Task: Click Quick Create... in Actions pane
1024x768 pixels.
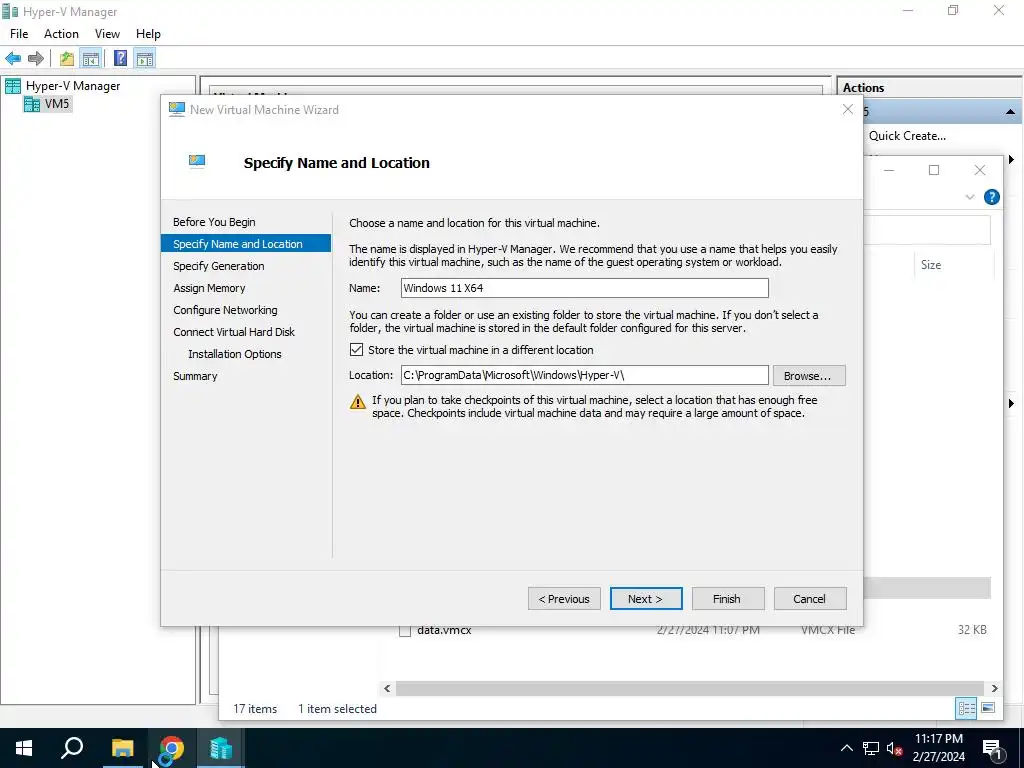Action: coord(907,136)
